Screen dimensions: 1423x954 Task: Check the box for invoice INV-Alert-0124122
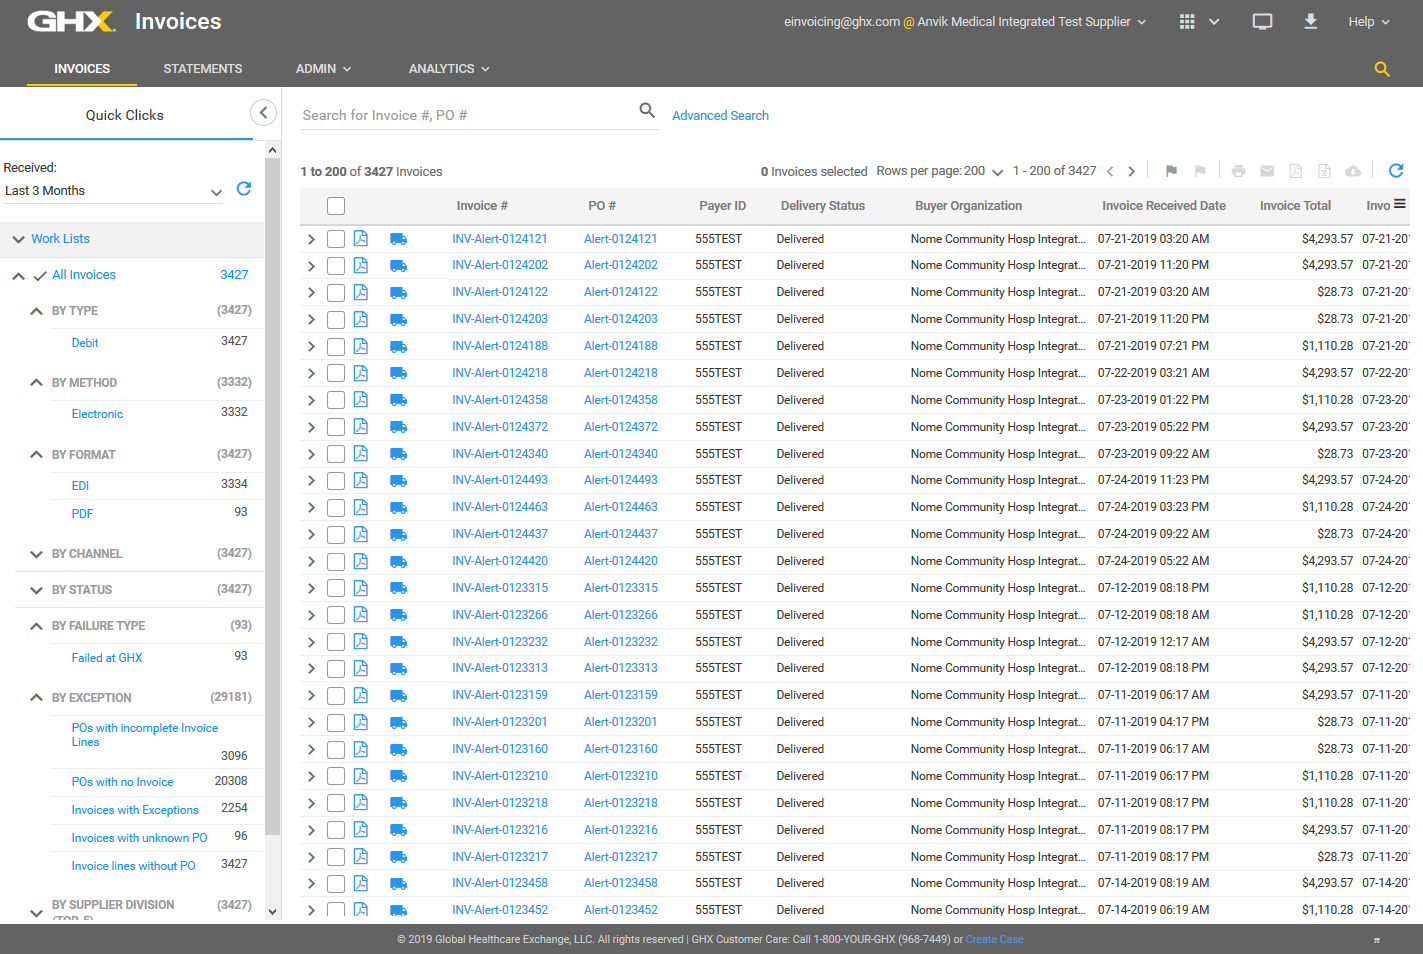[x=336, y=293]
